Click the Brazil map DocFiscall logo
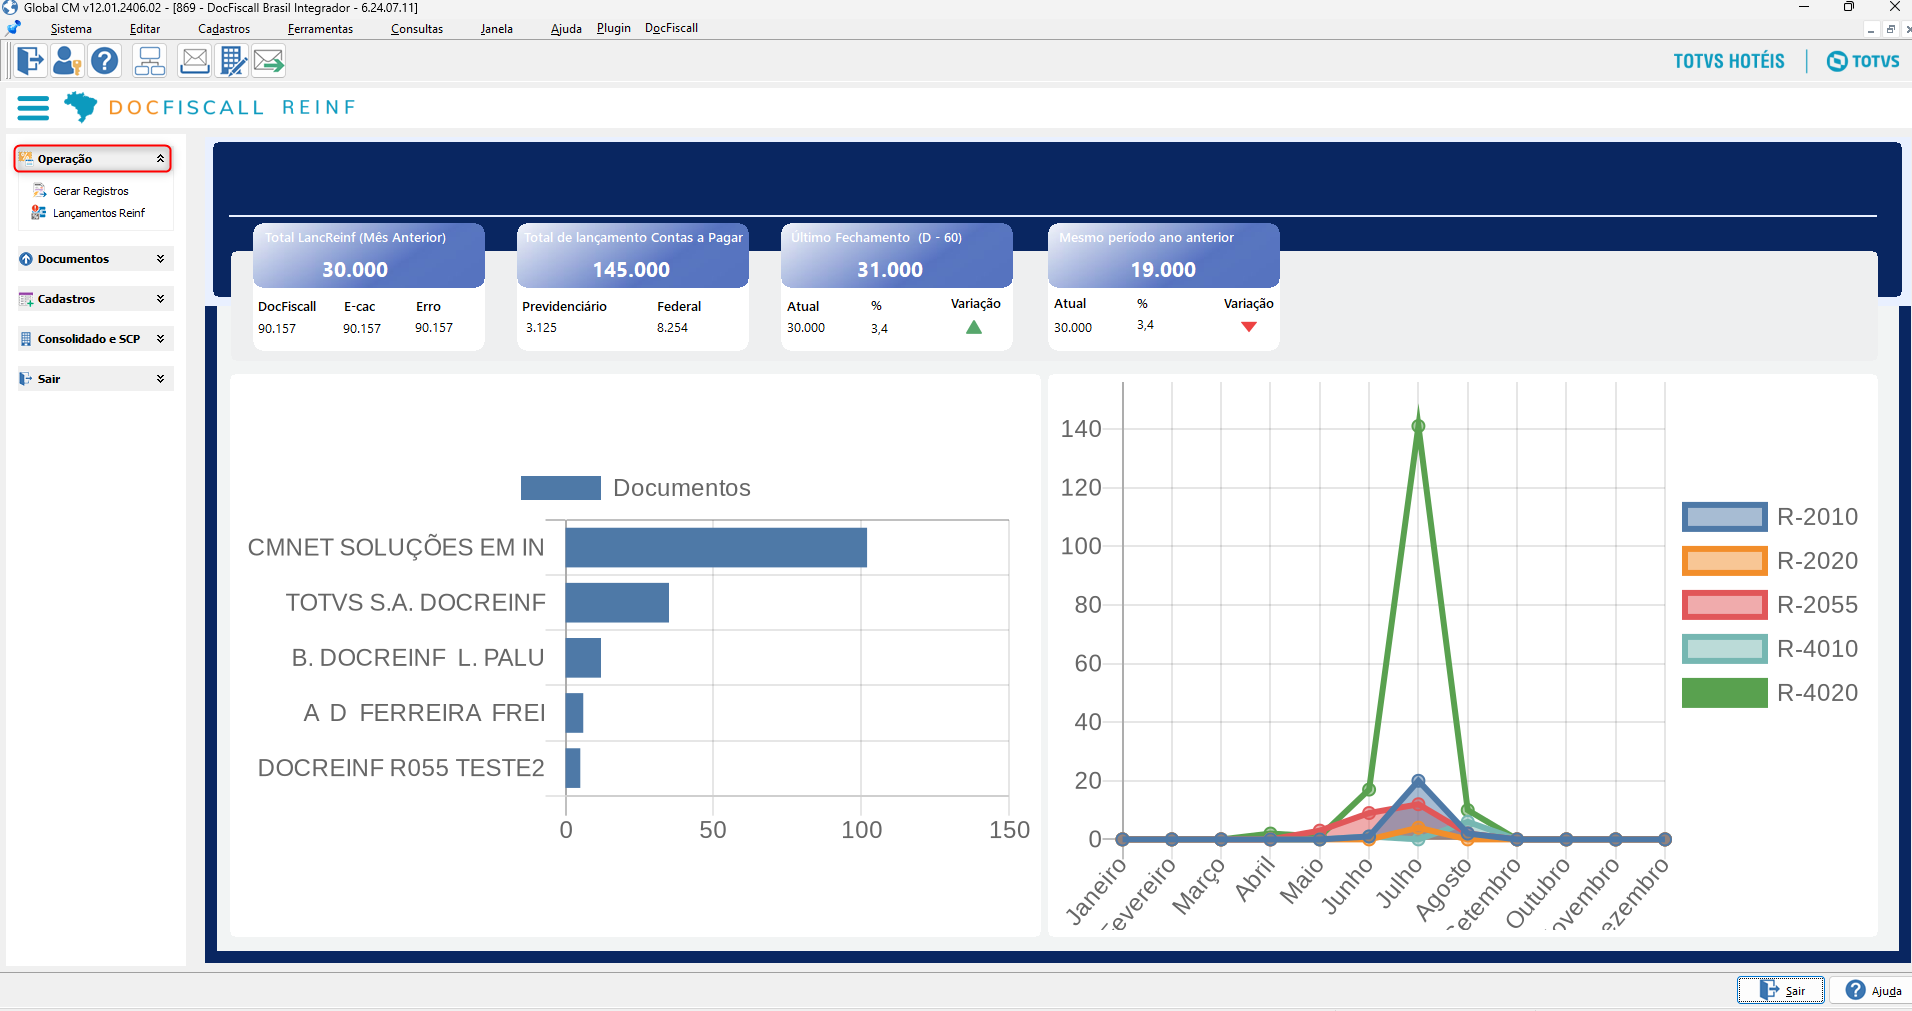Screen dimensions: 1912x1011 point(80,106)
